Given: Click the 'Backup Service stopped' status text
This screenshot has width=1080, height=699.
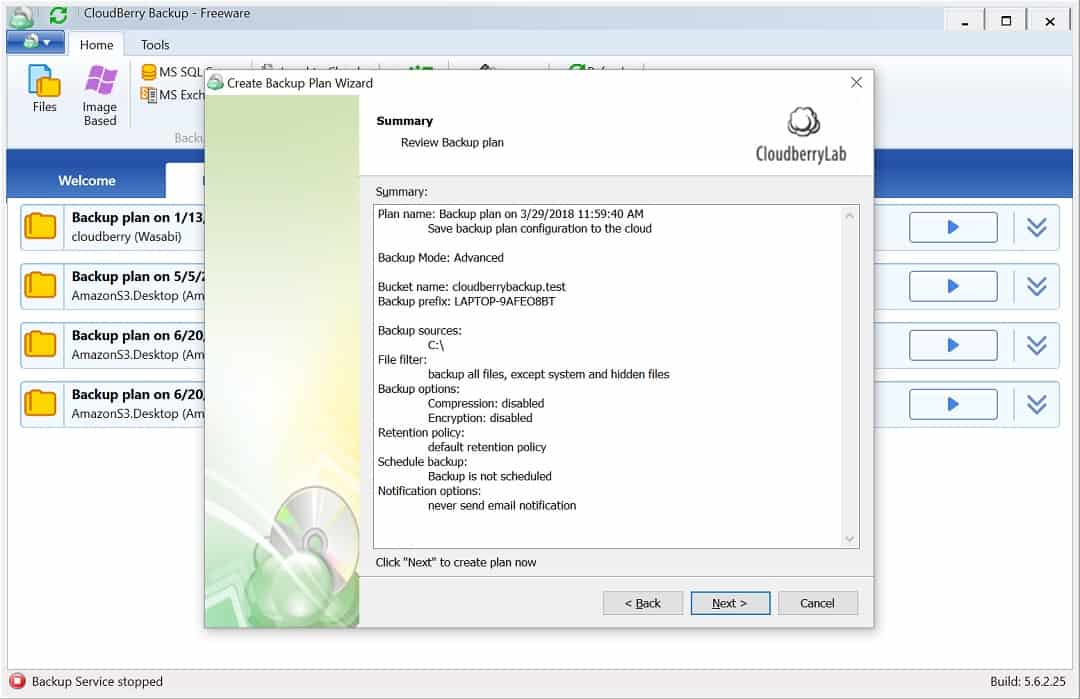Looking at the screenshot, I should pos(97,681).
